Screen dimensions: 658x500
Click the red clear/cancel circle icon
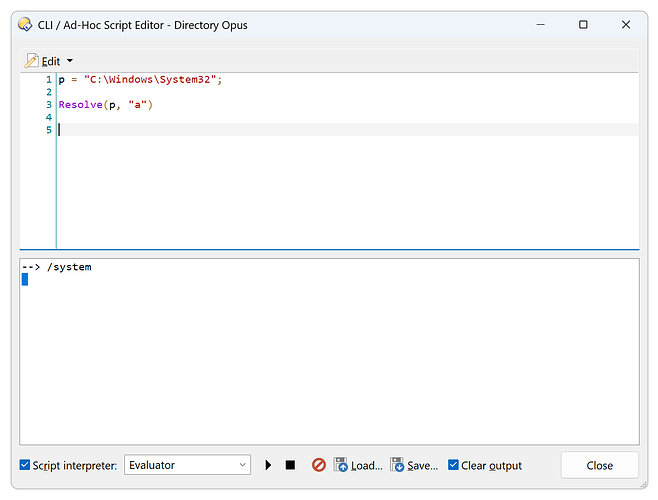[318, 465]
